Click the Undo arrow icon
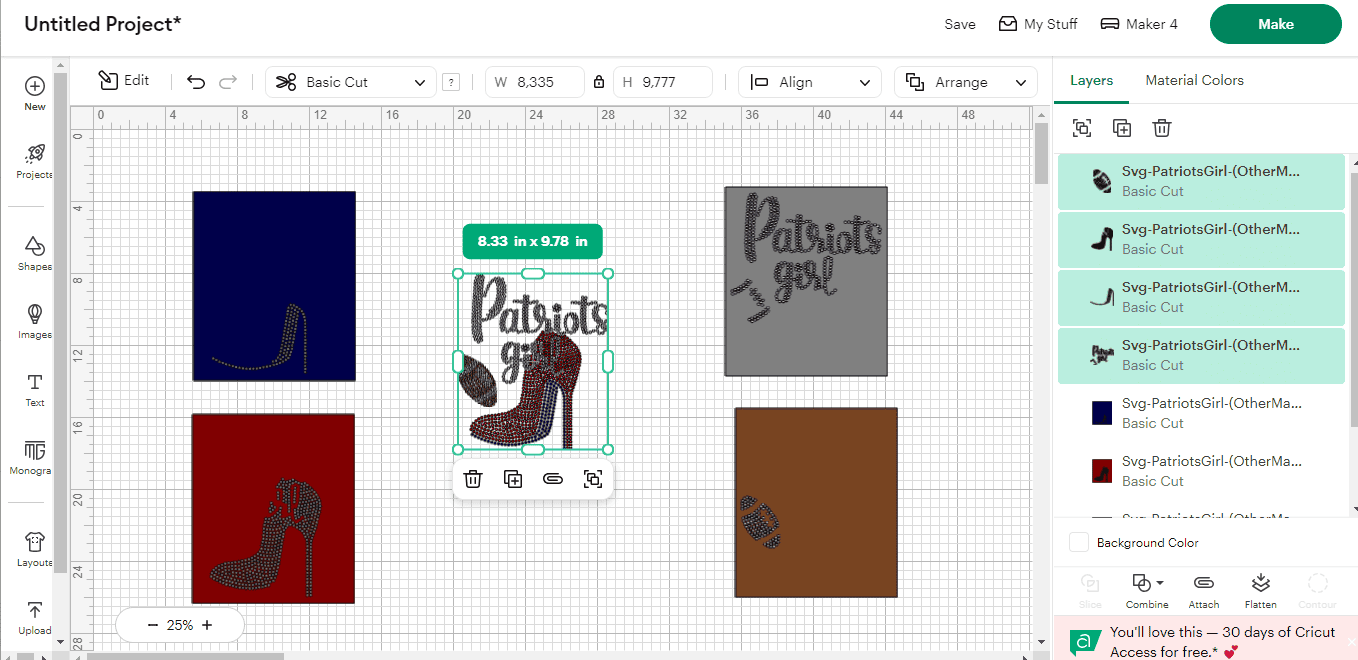1358x660 pixels. (x=196, y=82)
